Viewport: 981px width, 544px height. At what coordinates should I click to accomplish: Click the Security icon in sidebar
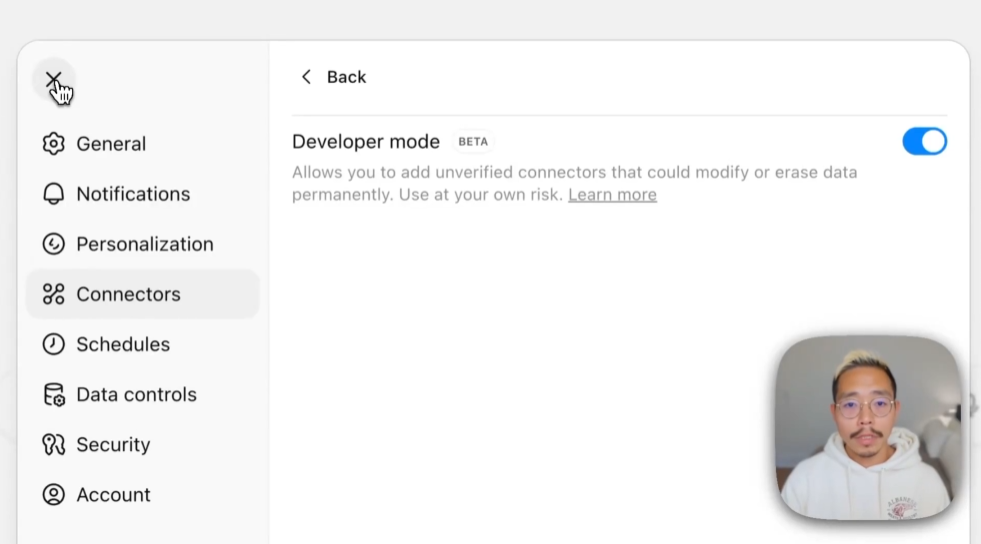tap(53, 445)
